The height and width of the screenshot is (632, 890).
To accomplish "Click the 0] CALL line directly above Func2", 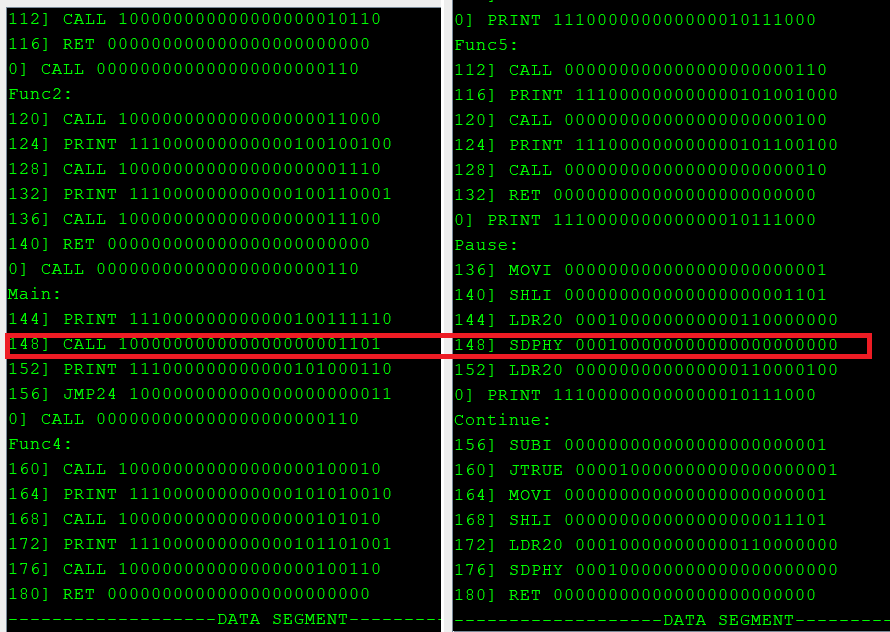I will [183, 69].
